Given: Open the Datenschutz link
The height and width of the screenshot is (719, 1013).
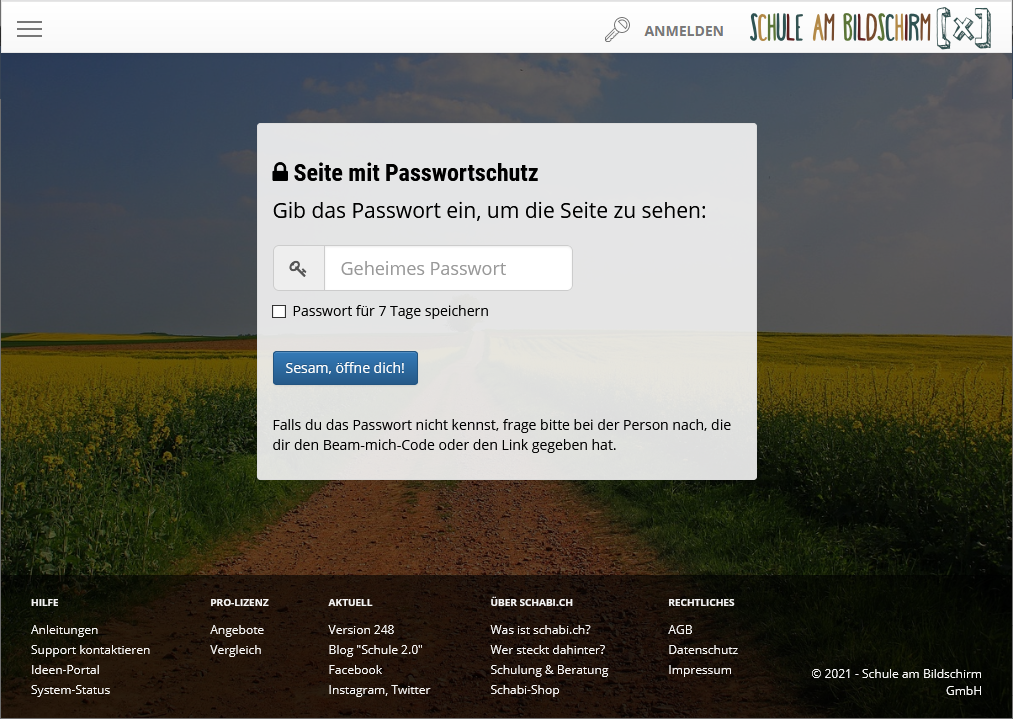Looking at the screenshot, I should point(703,649).
